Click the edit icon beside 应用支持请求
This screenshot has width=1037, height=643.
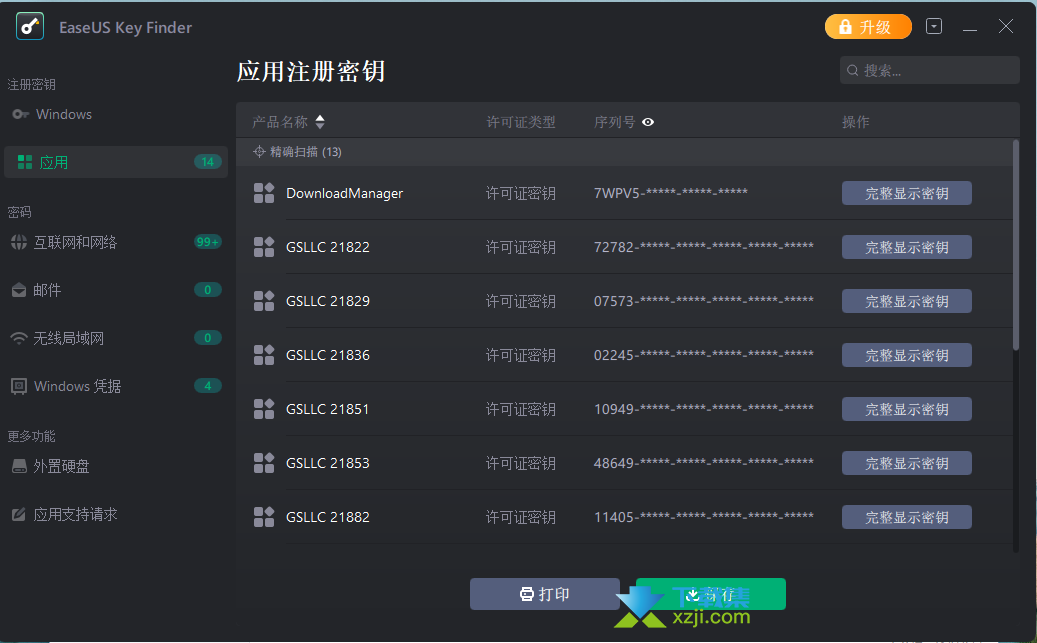[19, 514]
